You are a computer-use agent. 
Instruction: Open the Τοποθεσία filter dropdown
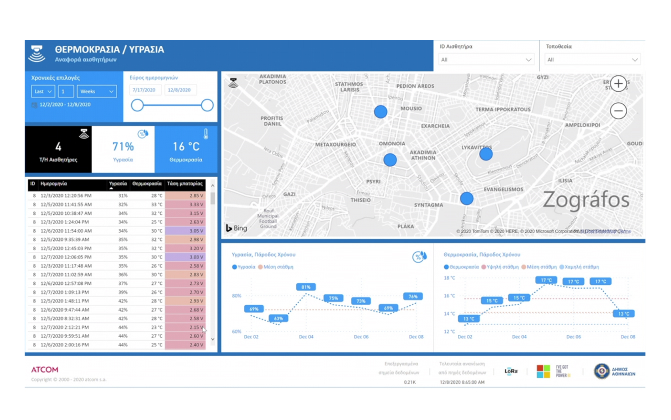pyautogui.click(x=592, y=60)
